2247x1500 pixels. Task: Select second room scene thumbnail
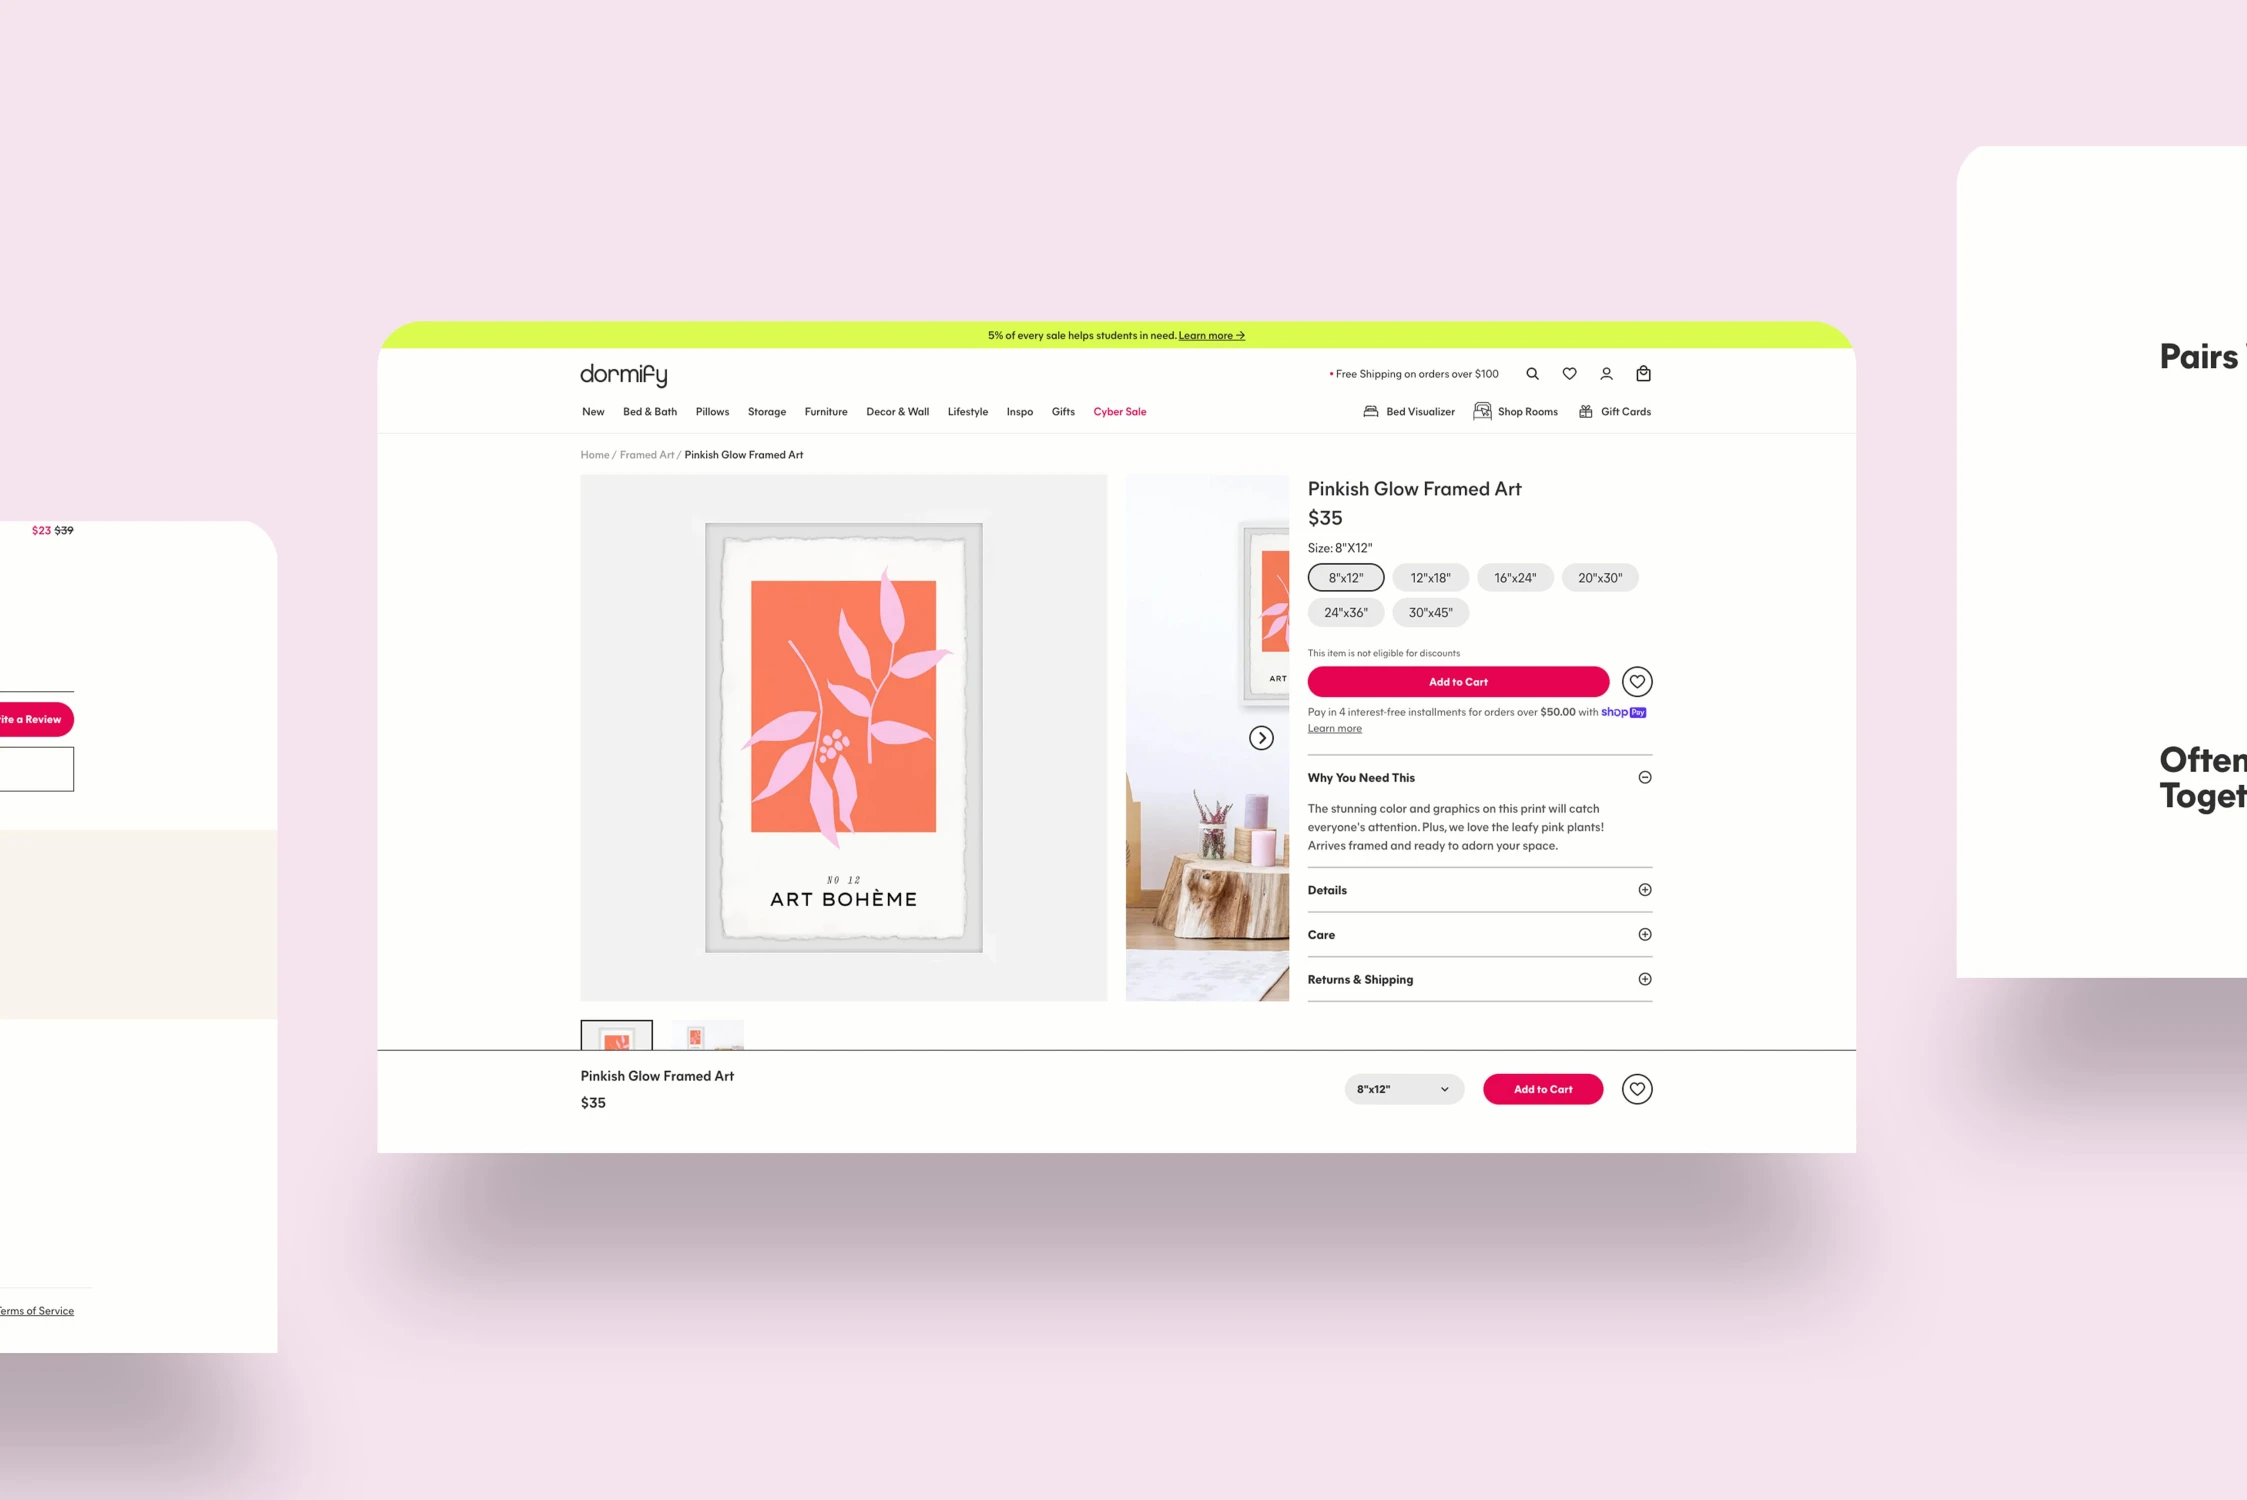708,1035
